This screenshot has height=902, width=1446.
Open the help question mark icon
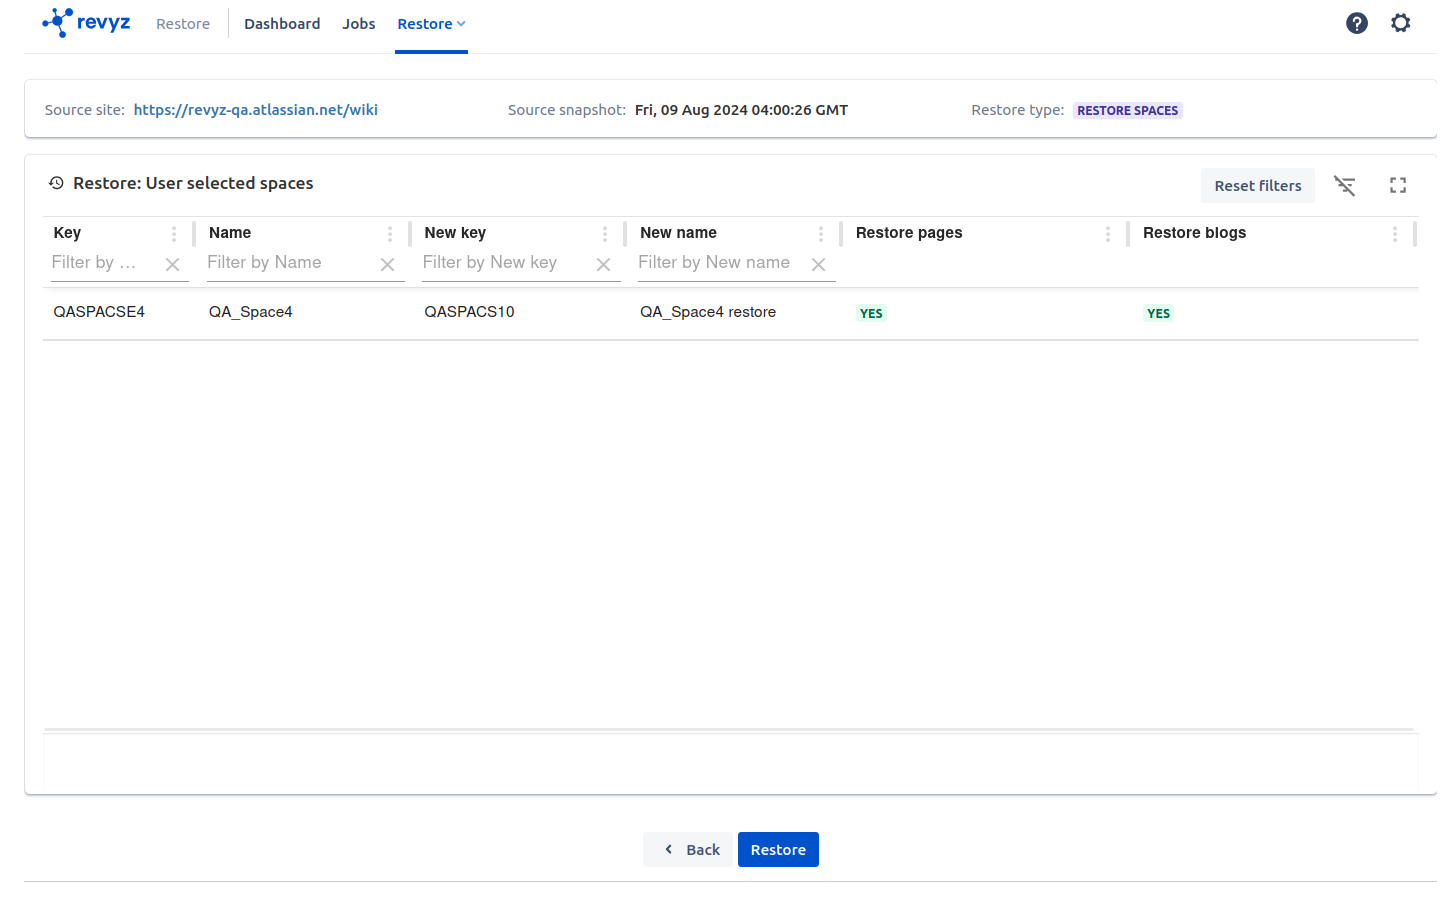pos(1356,23)
